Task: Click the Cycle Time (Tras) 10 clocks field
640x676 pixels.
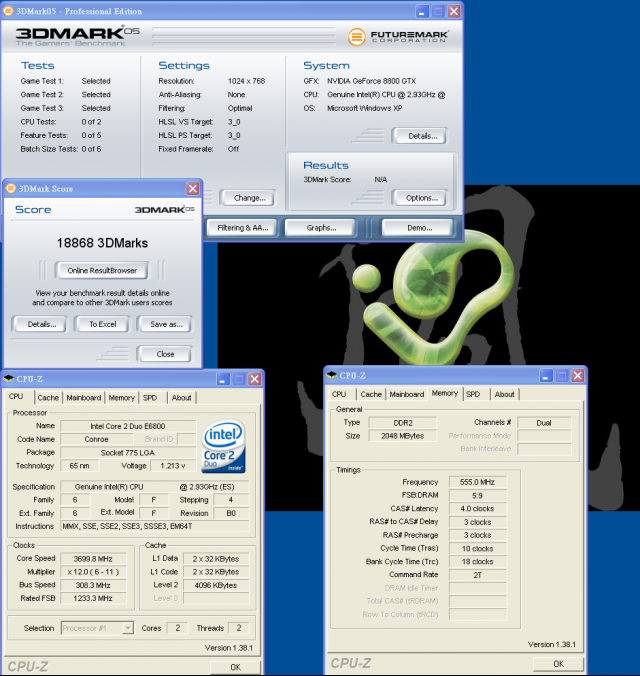Action: point(477,549)
